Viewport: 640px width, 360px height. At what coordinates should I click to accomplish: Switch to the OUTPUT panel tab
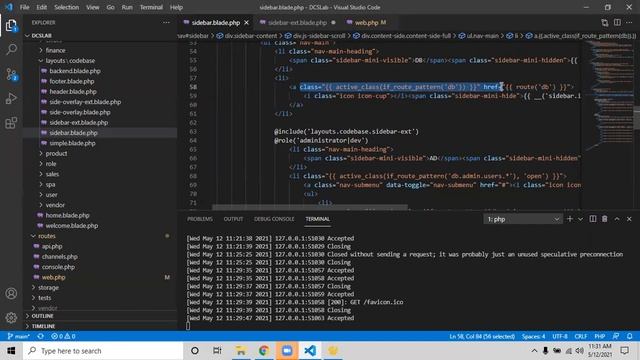coord(233,219)
